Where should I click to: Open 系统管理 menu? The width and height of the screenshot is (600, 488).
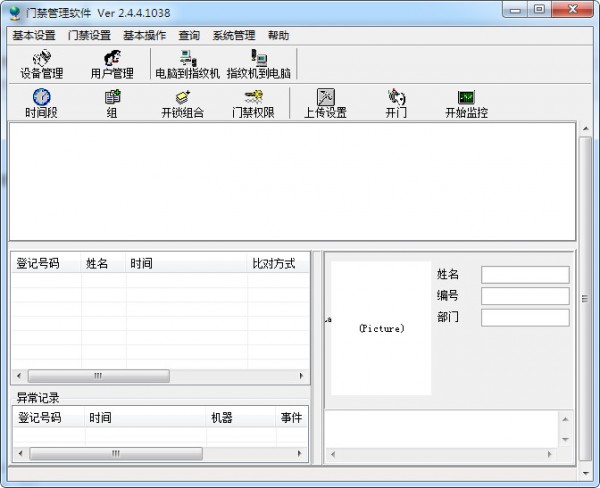(x=234, y=36)
